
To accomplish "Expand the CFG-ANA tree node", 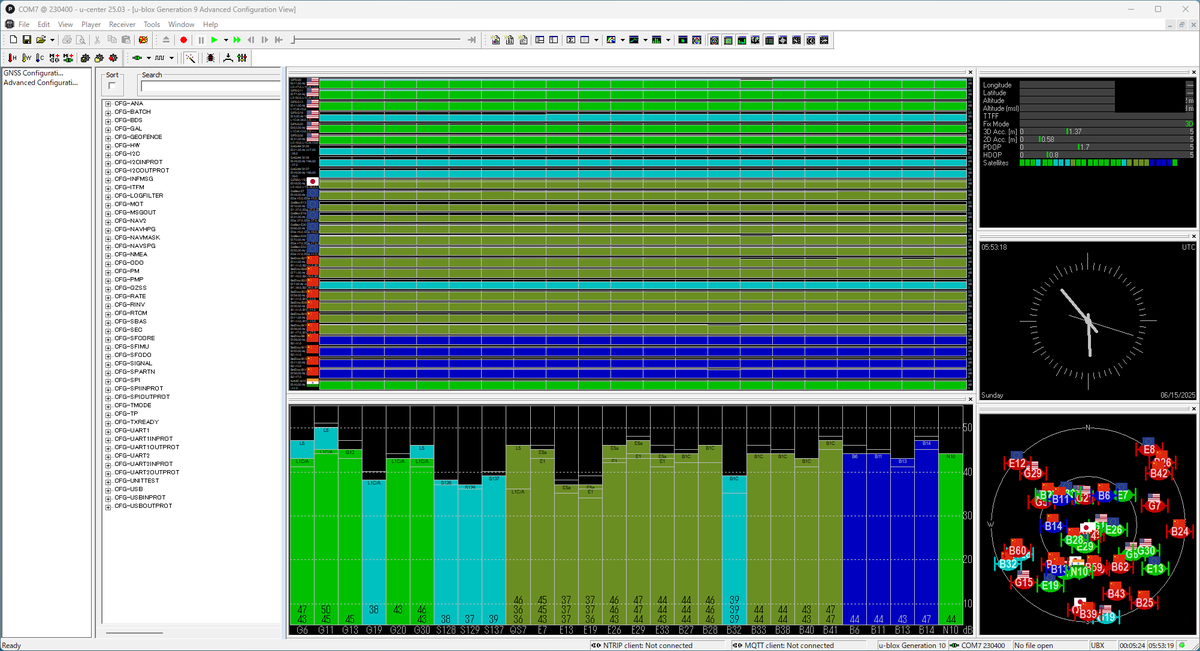I will [x=107, y=103].
